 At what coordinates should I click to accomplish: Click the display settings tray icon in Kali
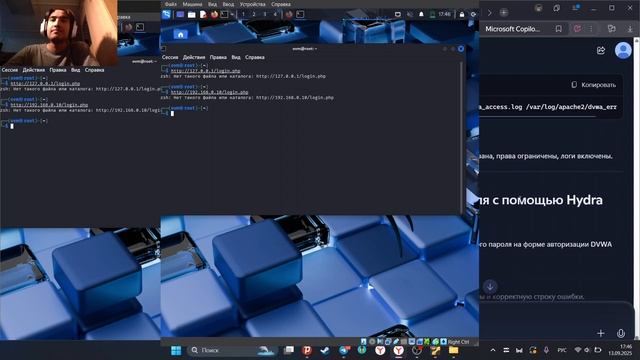click(x=398, y=14)
